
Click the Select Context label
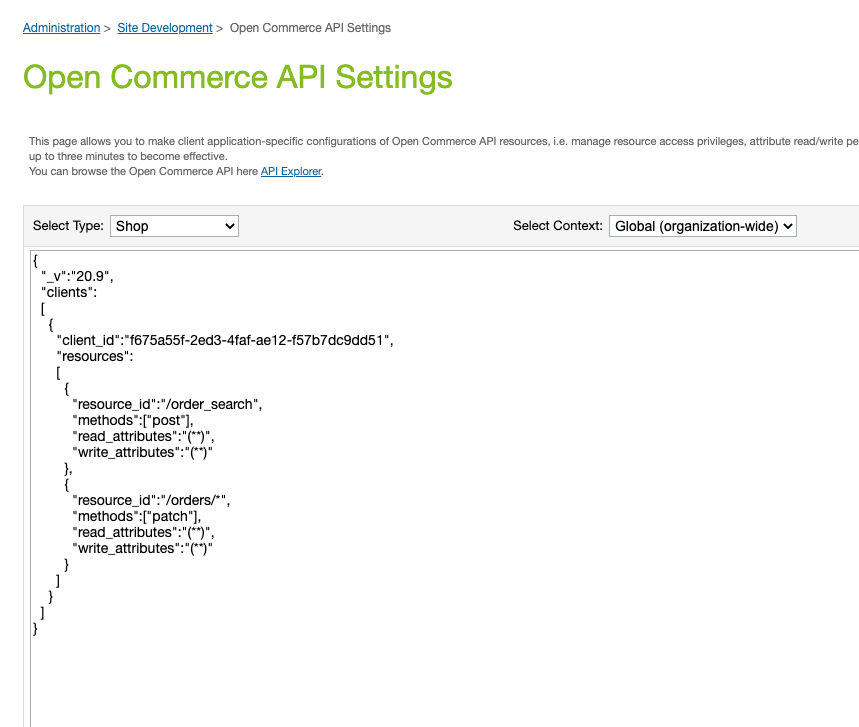(x=558, y=226)
